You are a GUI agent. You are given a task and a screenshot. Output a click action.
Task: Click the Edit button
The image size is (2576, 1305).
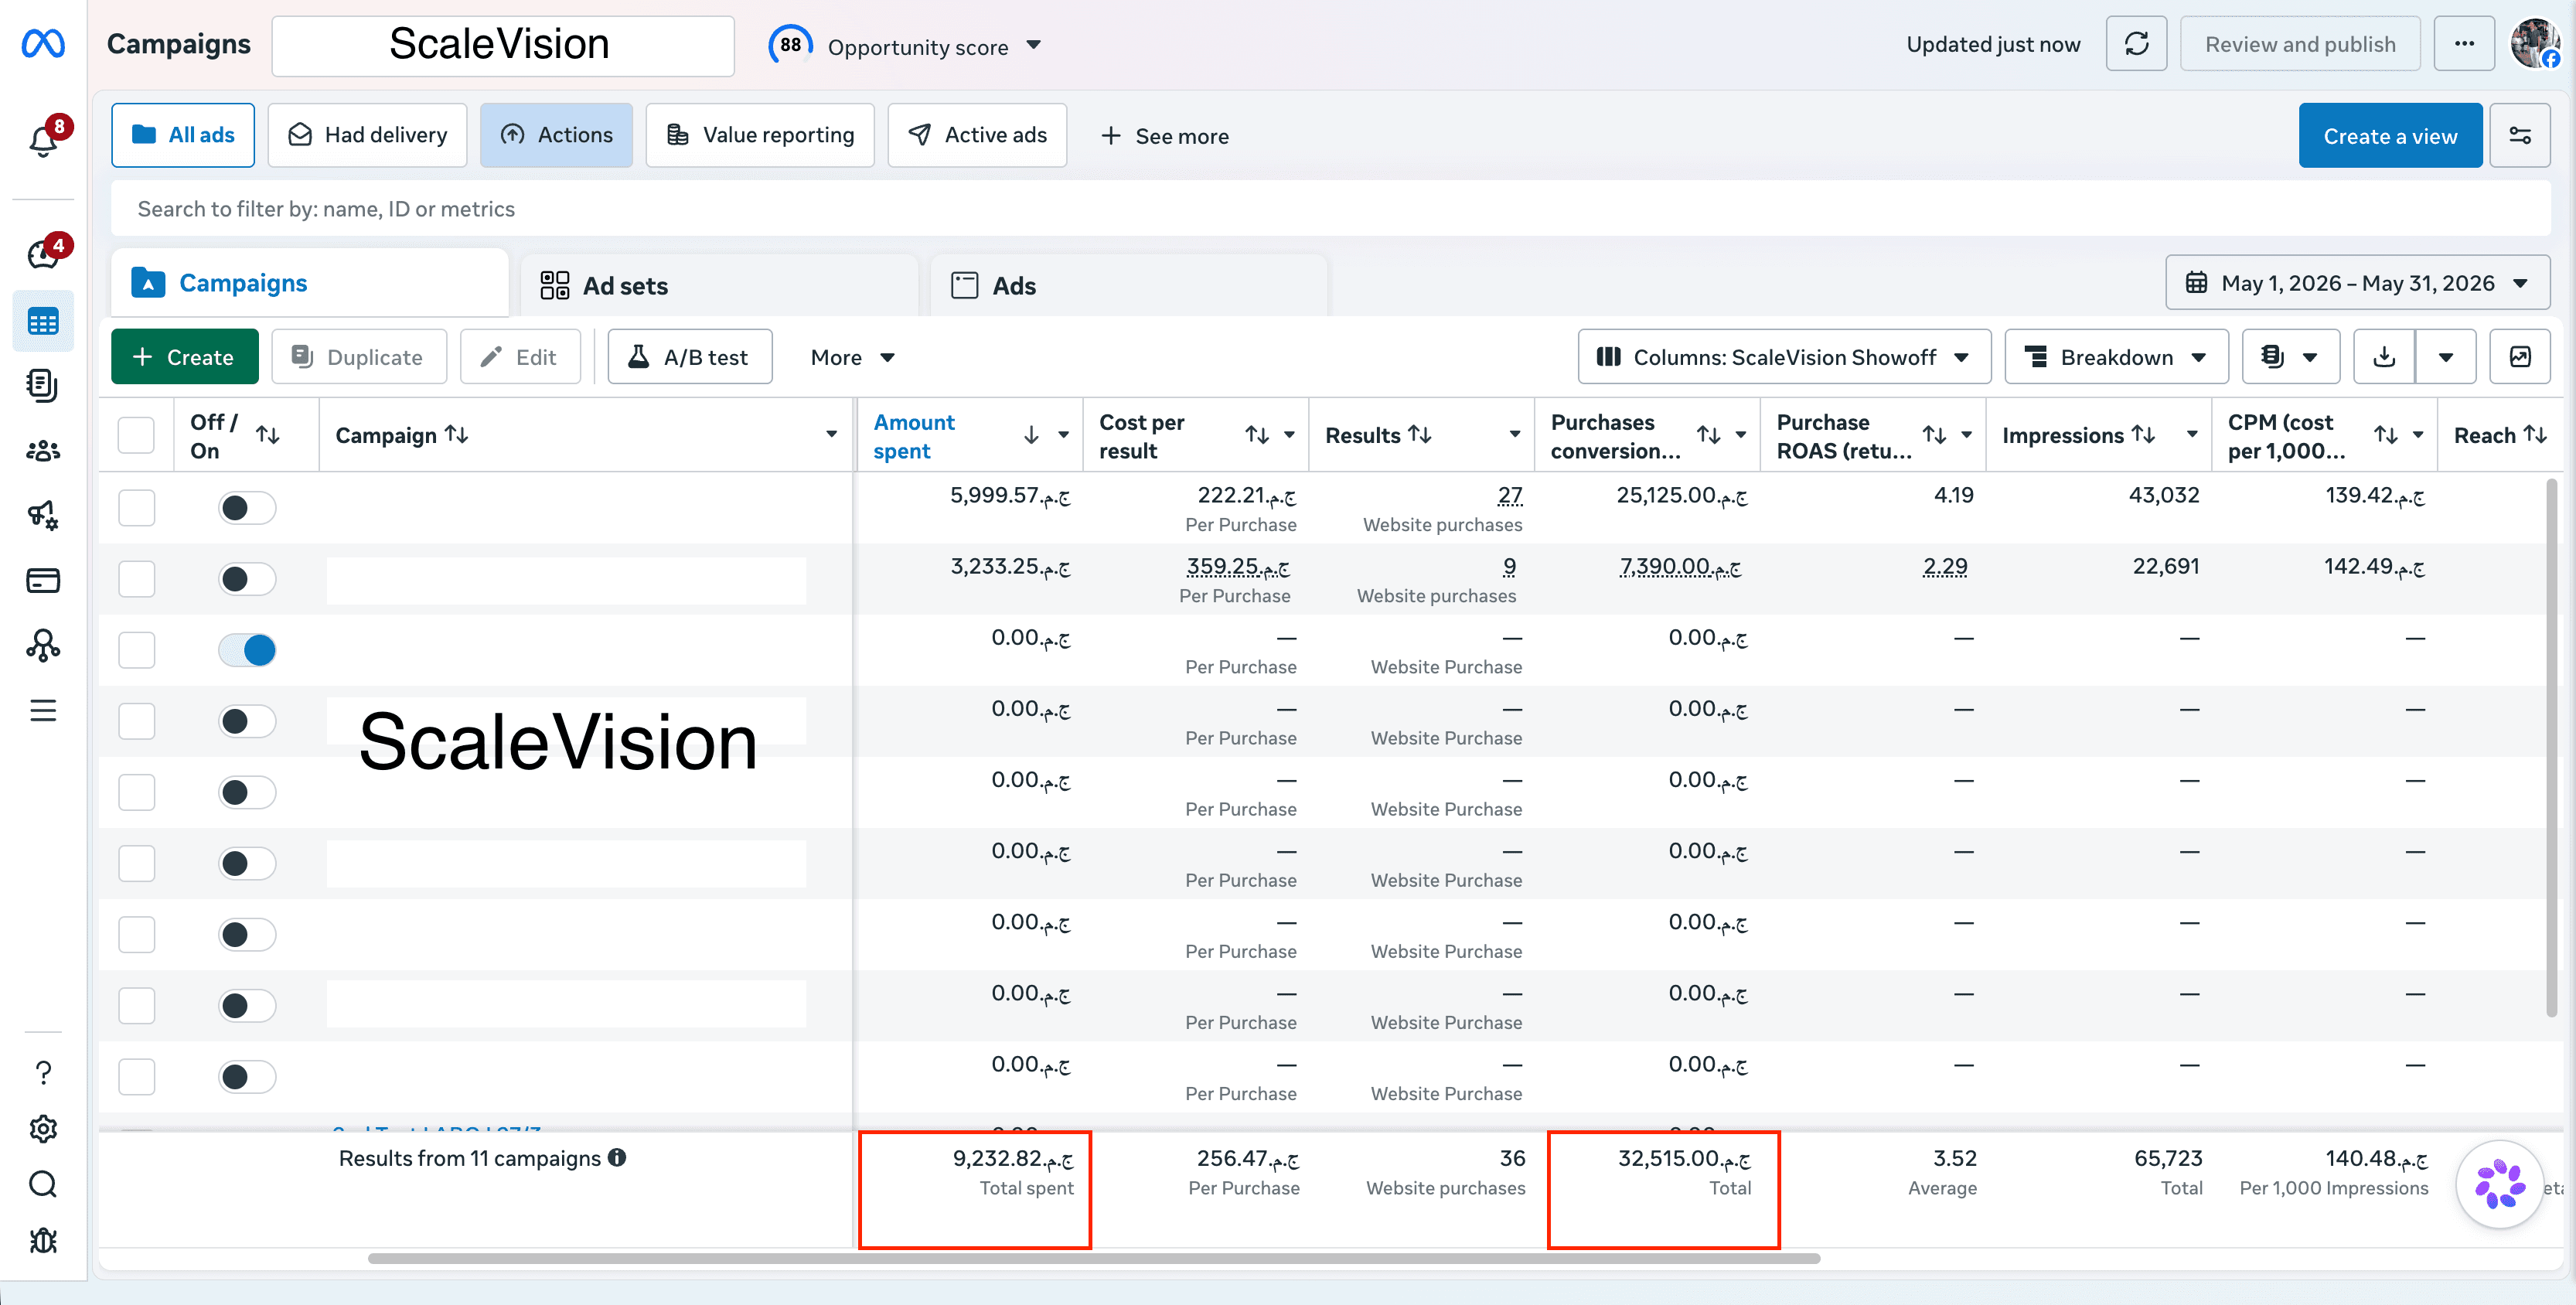click(x=520, y=357)
